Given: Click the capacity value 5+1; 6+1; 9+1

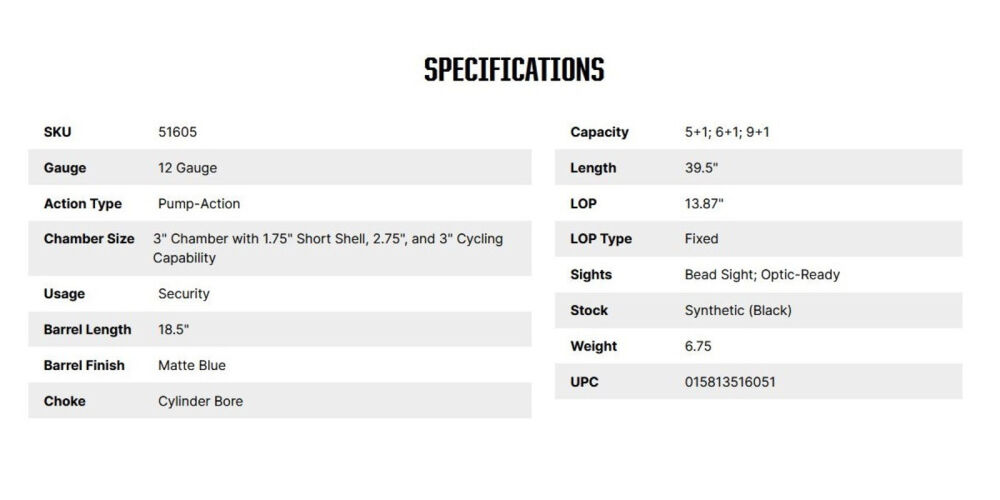Looking at the screenshot, I should [x=727, y=132].
